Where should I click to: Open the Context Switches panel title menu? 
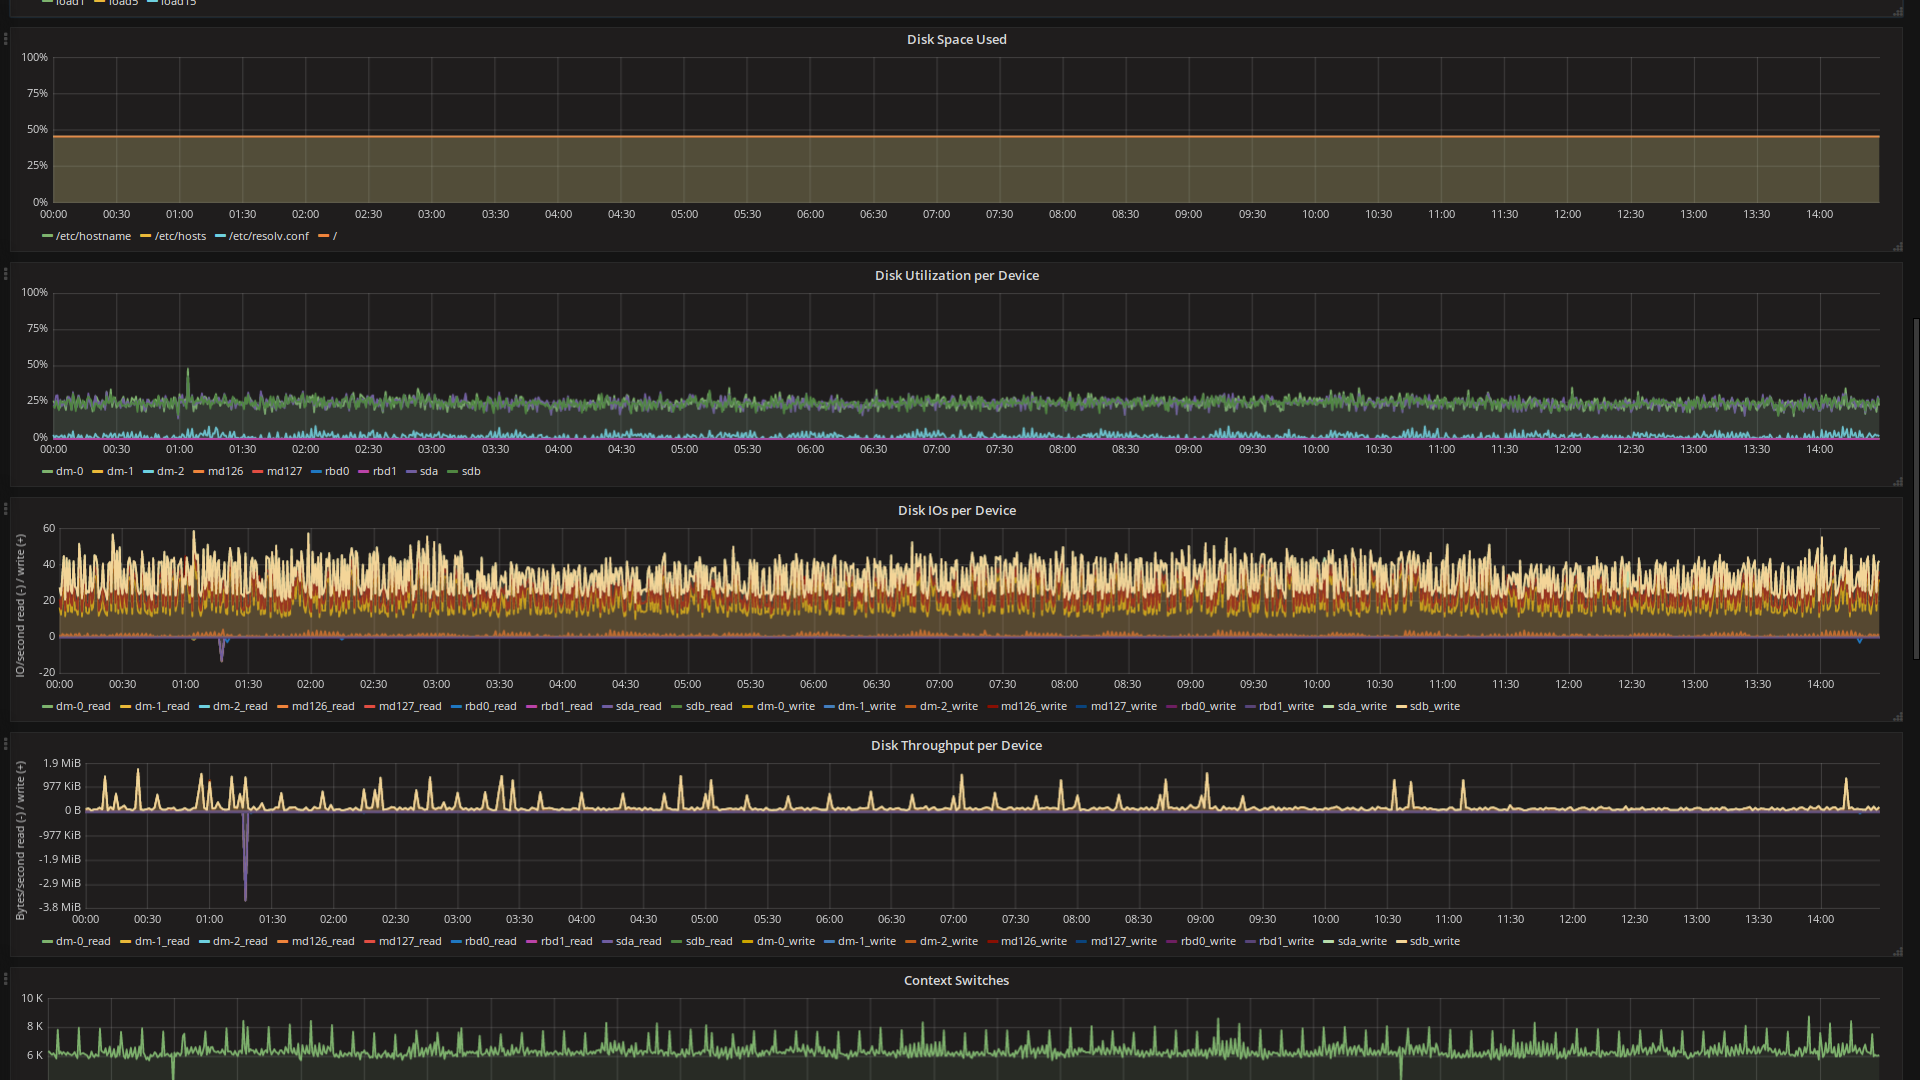pos(956,980)
